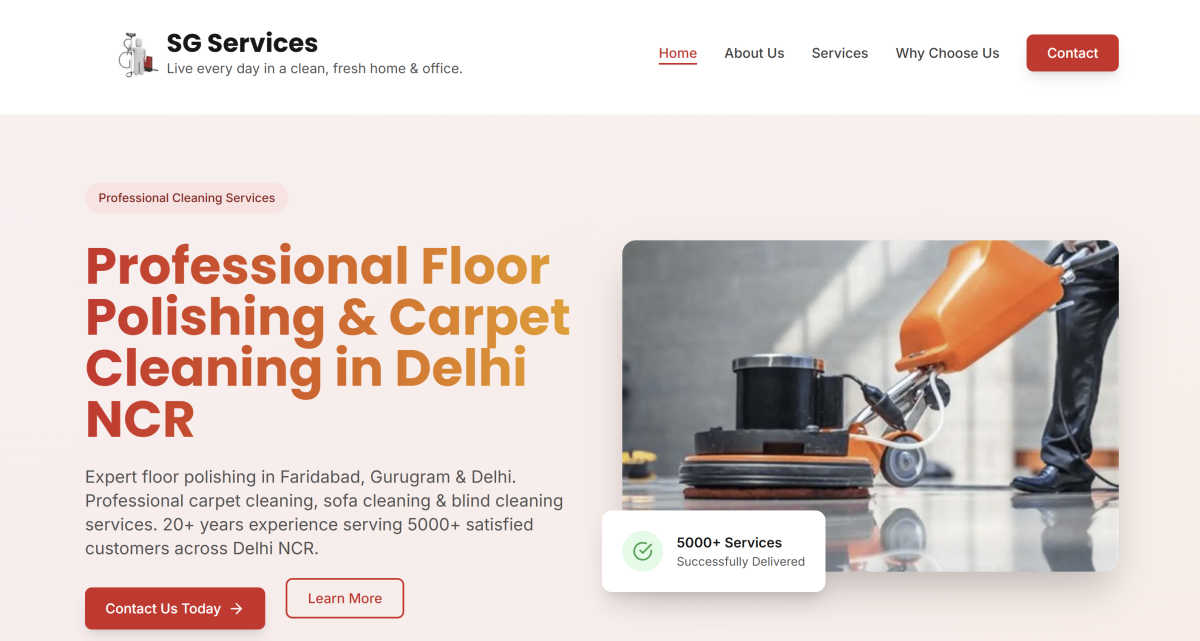Image resolution: width=1200 pixels, height=641 pixels.
Task: Open the Home nav link
Action: point(678,53)
